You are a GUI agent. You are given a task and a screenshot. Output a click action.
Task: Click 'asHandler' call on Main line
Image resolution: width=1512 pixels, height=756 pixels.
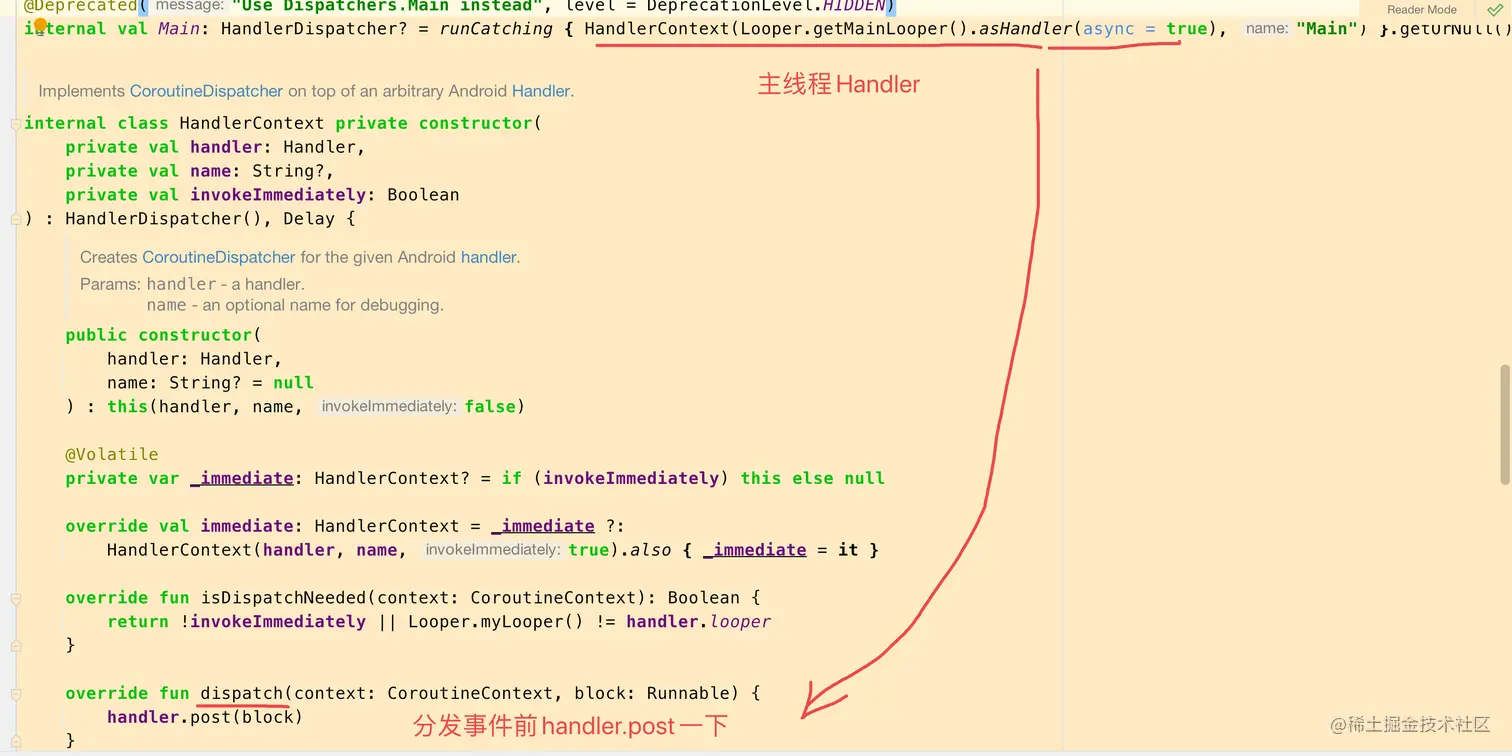click(x=1025, y=29)
